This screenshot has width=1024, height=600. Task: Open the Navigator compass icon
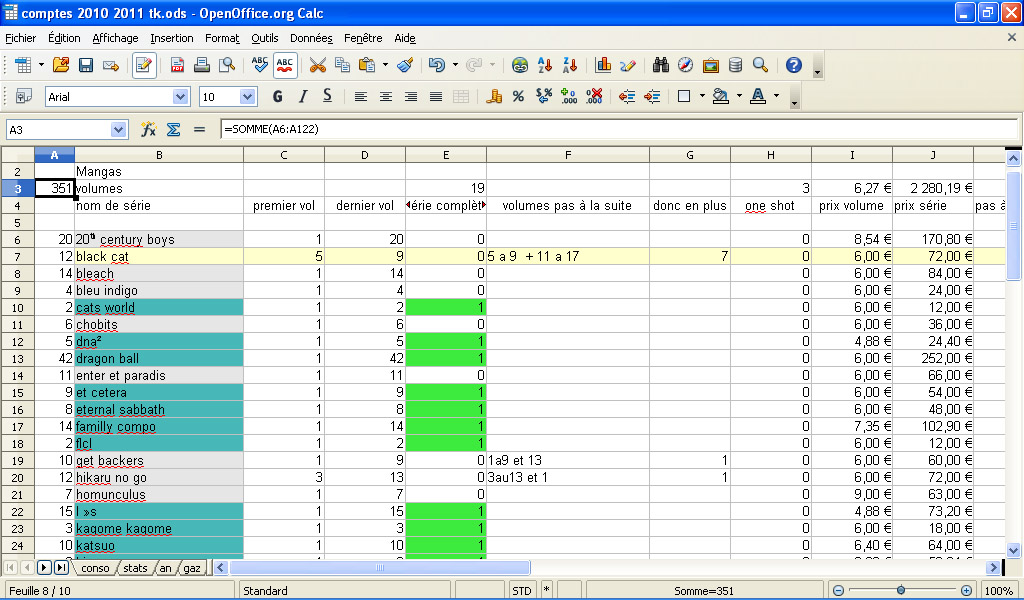(x=686, y=66)
